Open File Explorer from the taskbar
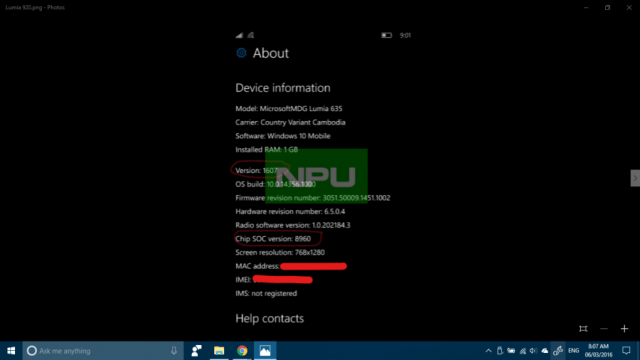The width and height of the screenshot is (640, 360). coord(219,351)
